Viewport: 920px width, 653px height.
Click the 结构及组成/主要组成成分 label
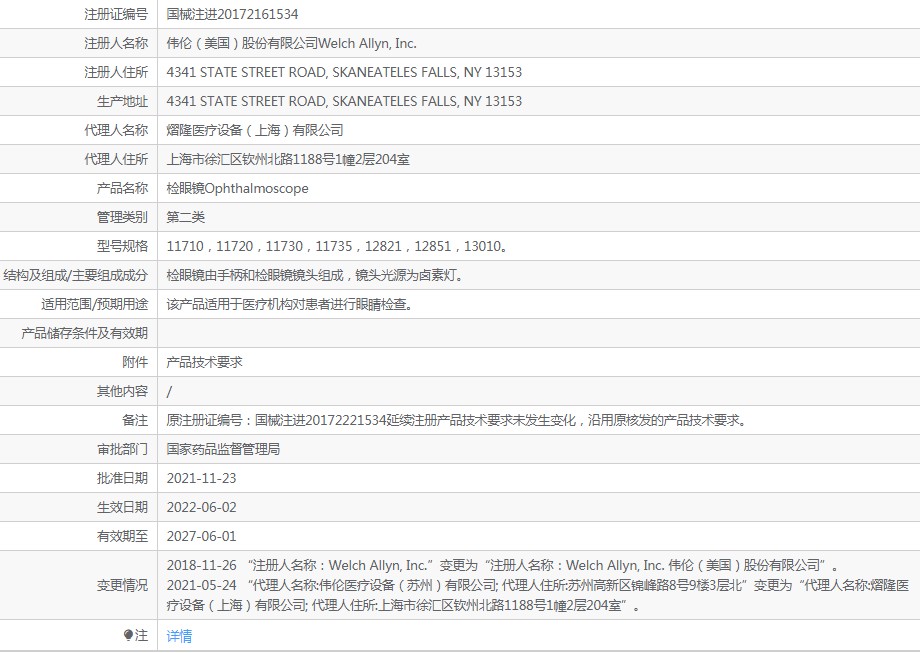click(76, 275)
